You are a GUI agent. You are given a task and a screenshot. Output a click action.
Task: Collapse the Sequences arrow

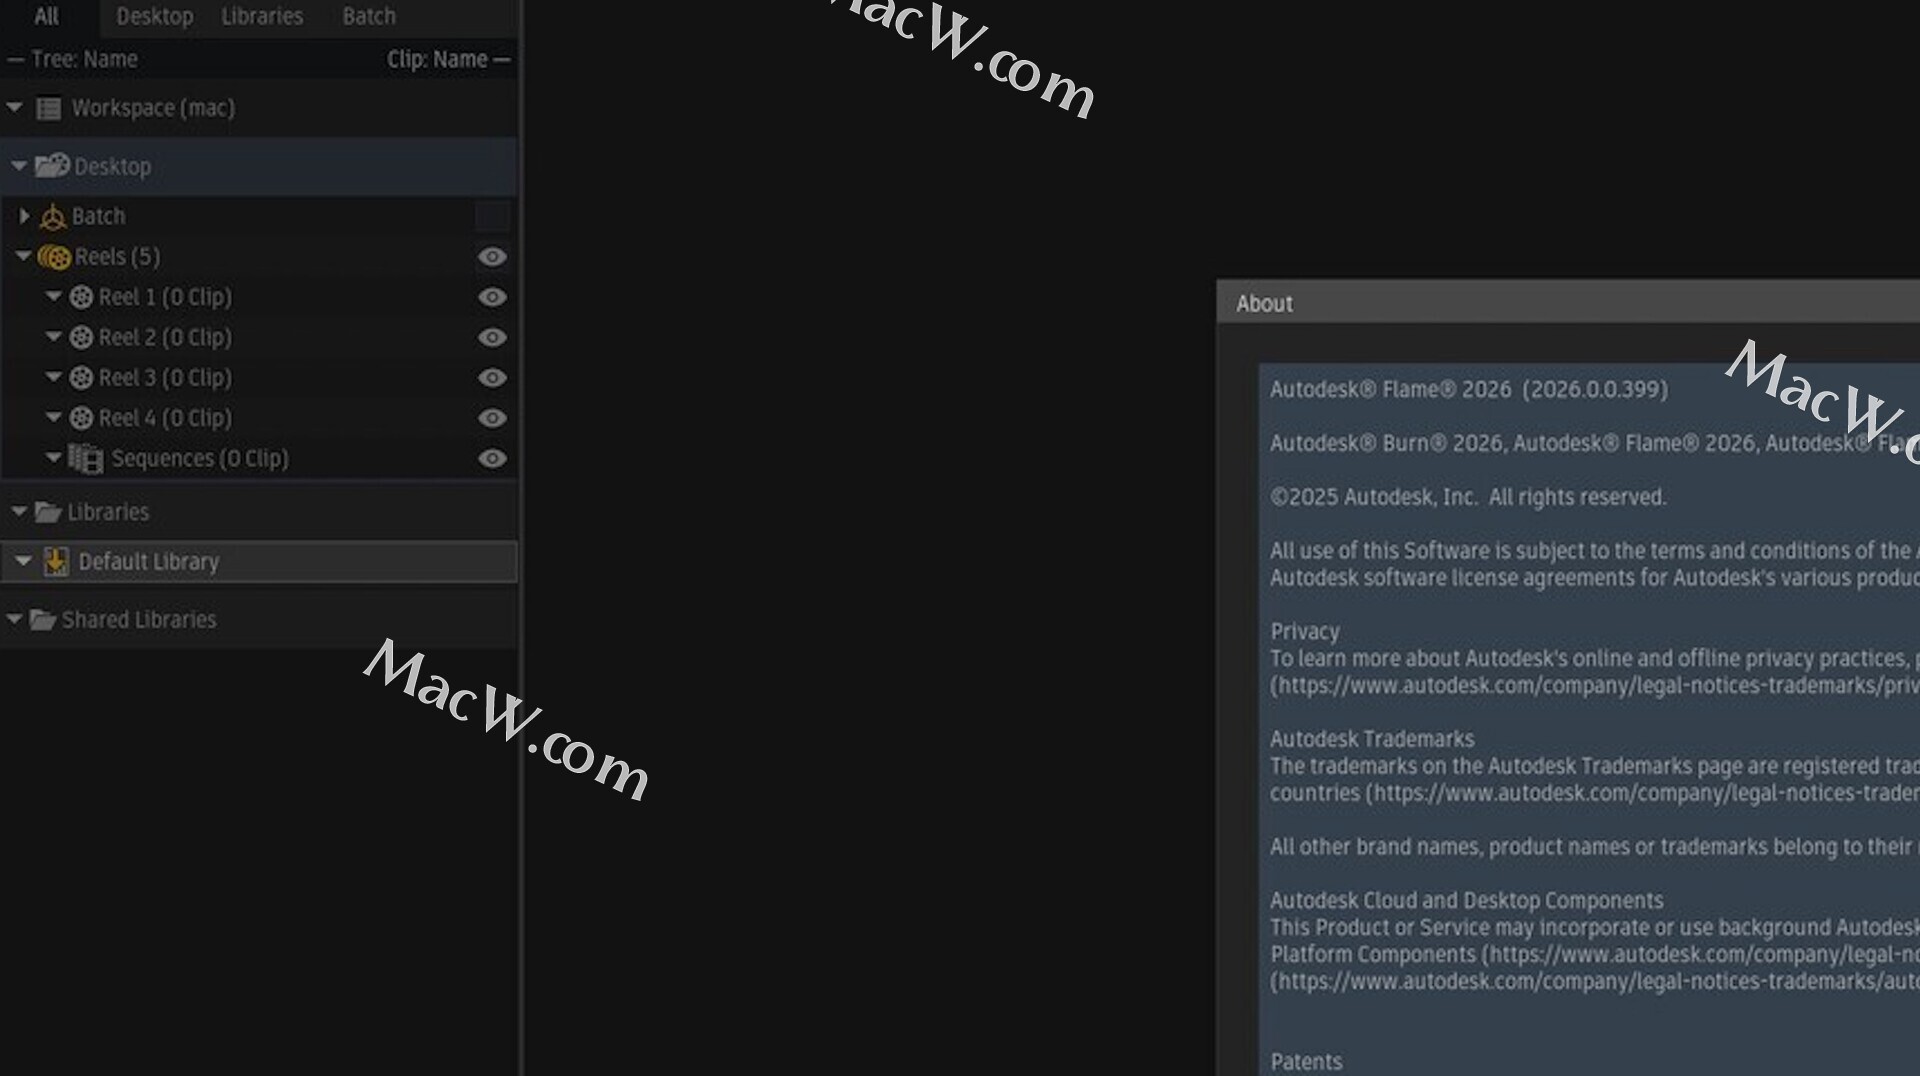54,457
